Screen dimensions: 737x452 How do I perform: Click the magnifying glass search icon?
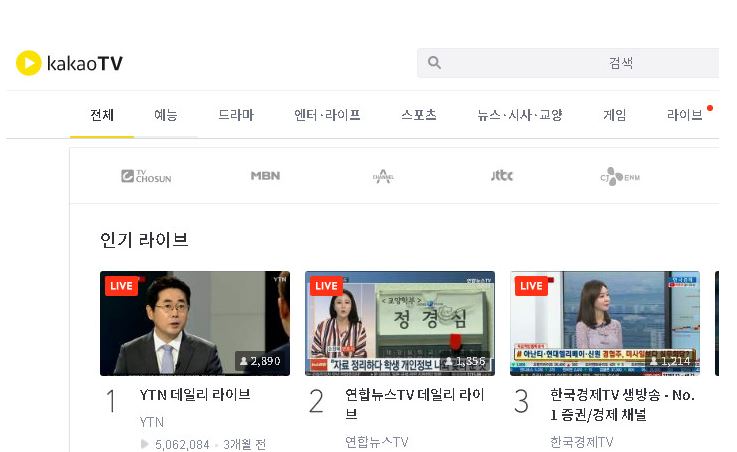tap(434, 62)
